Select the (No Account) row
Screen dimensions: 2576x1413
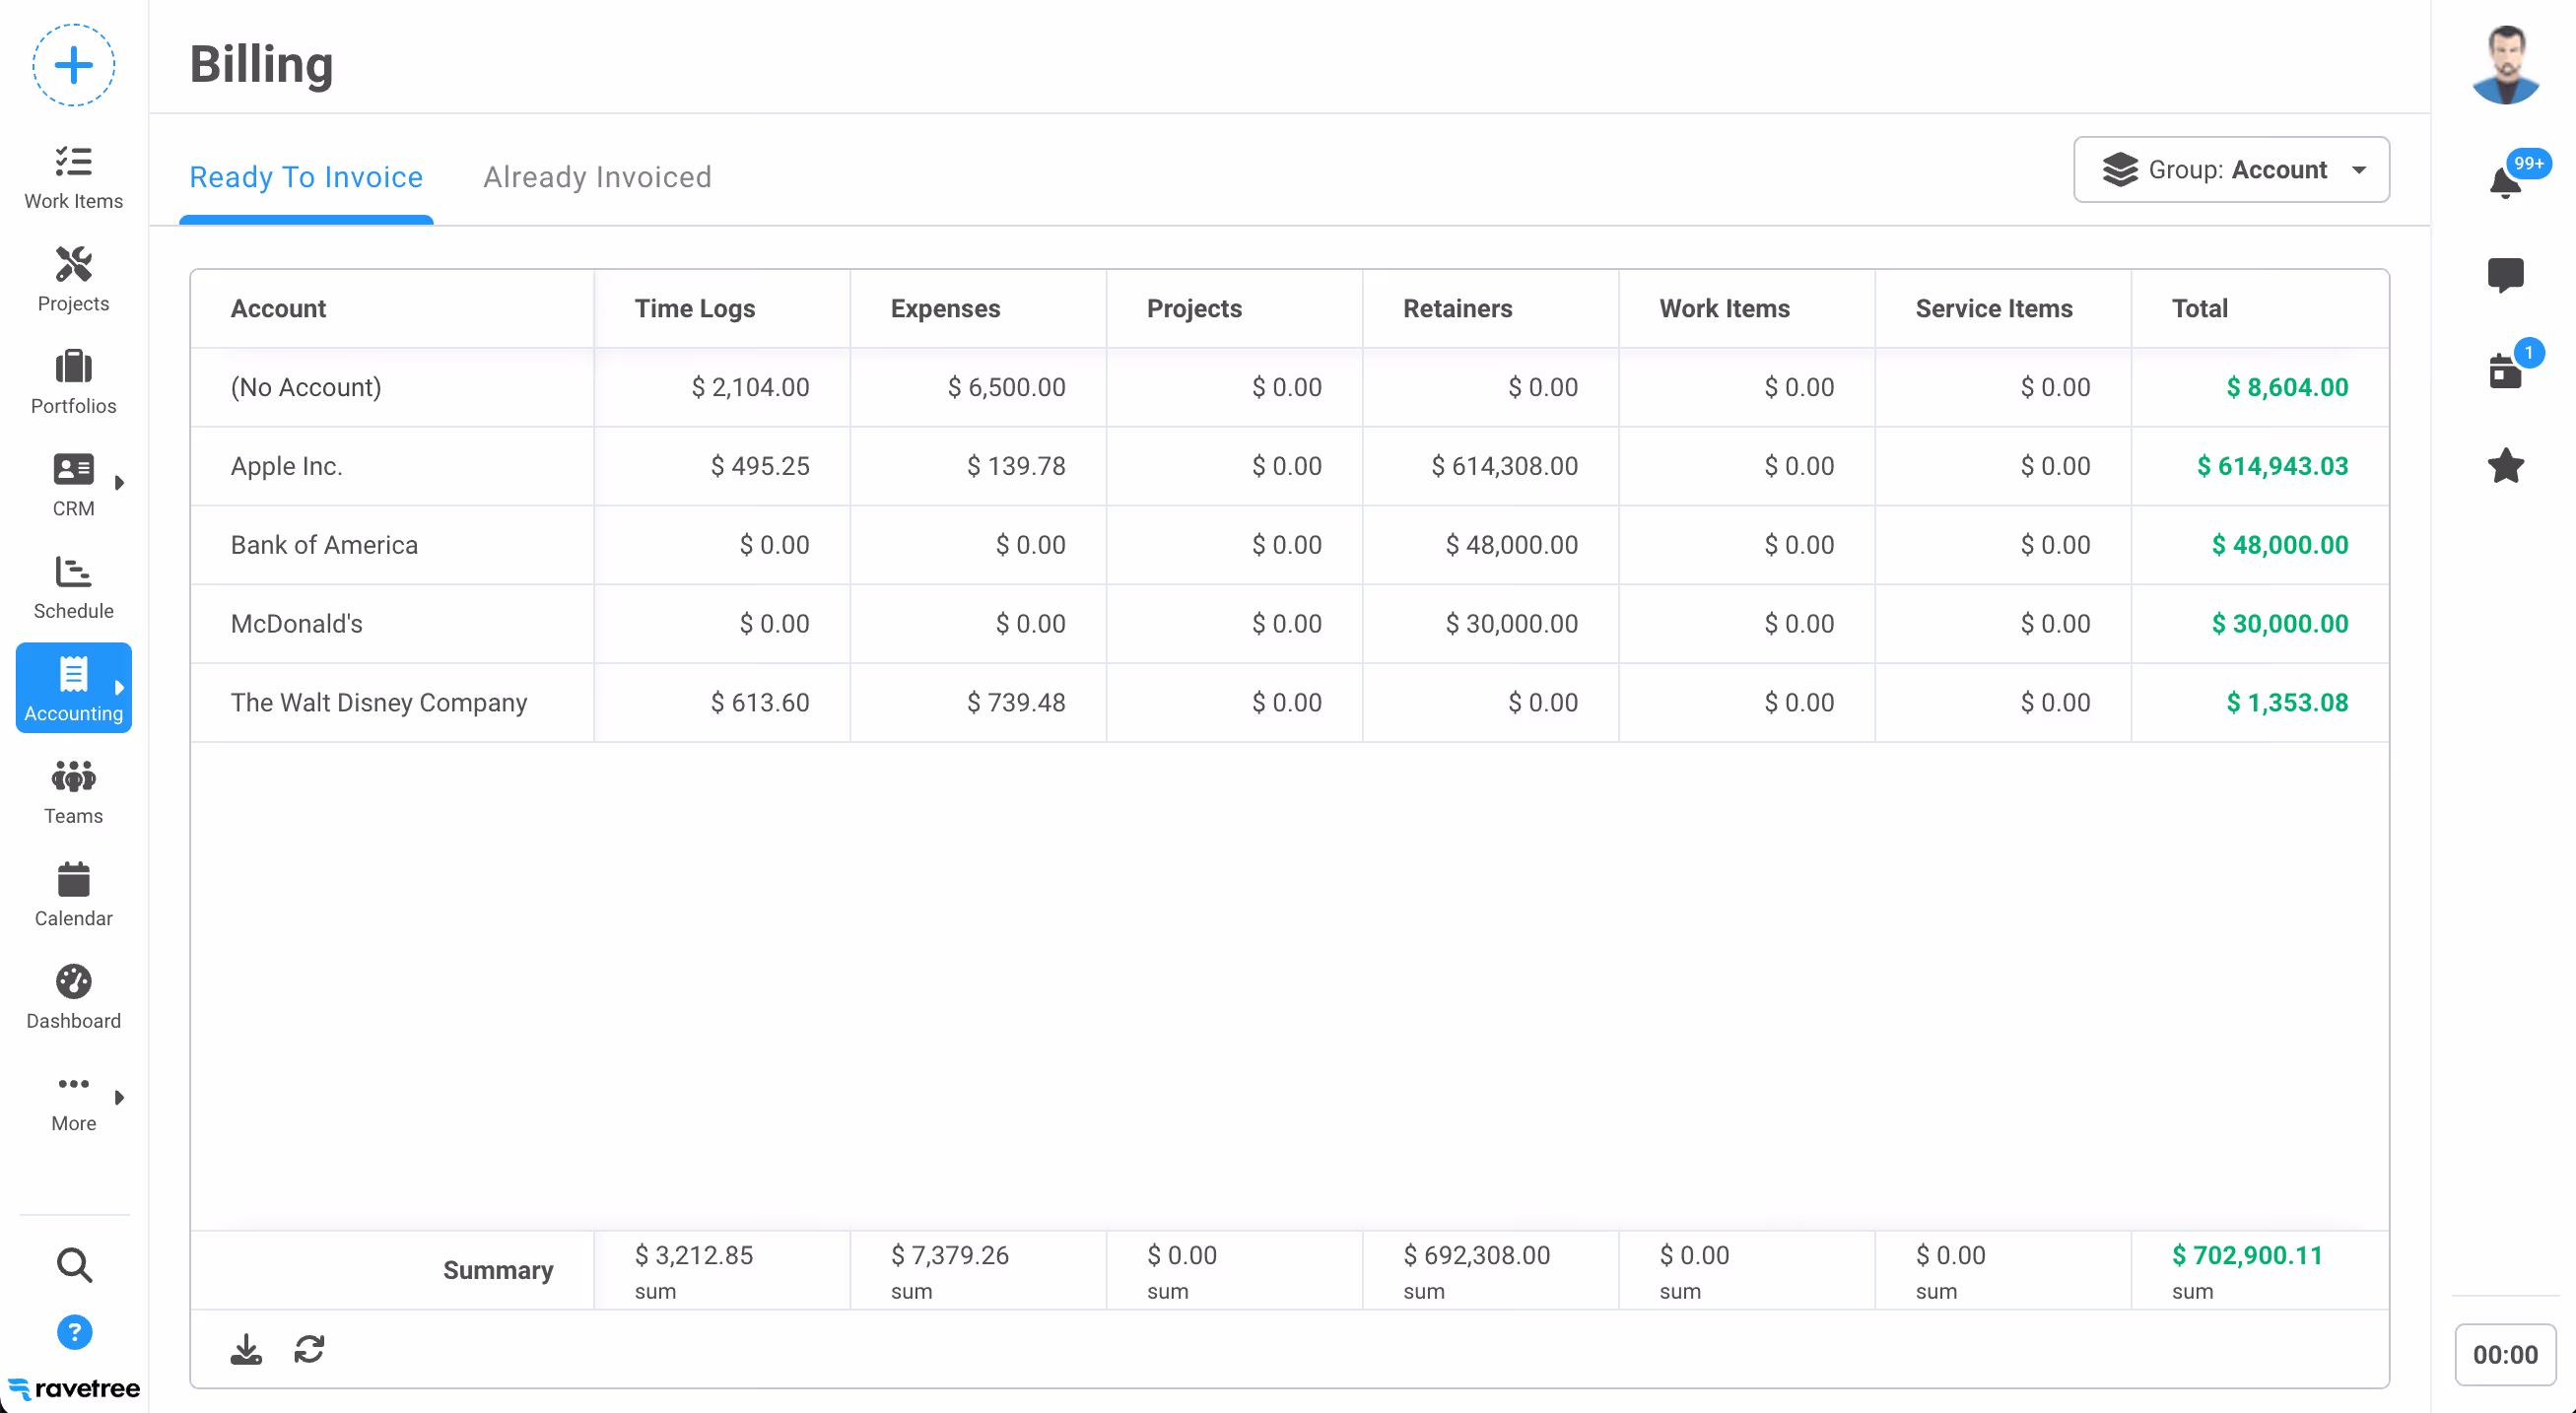point(1289,387)
